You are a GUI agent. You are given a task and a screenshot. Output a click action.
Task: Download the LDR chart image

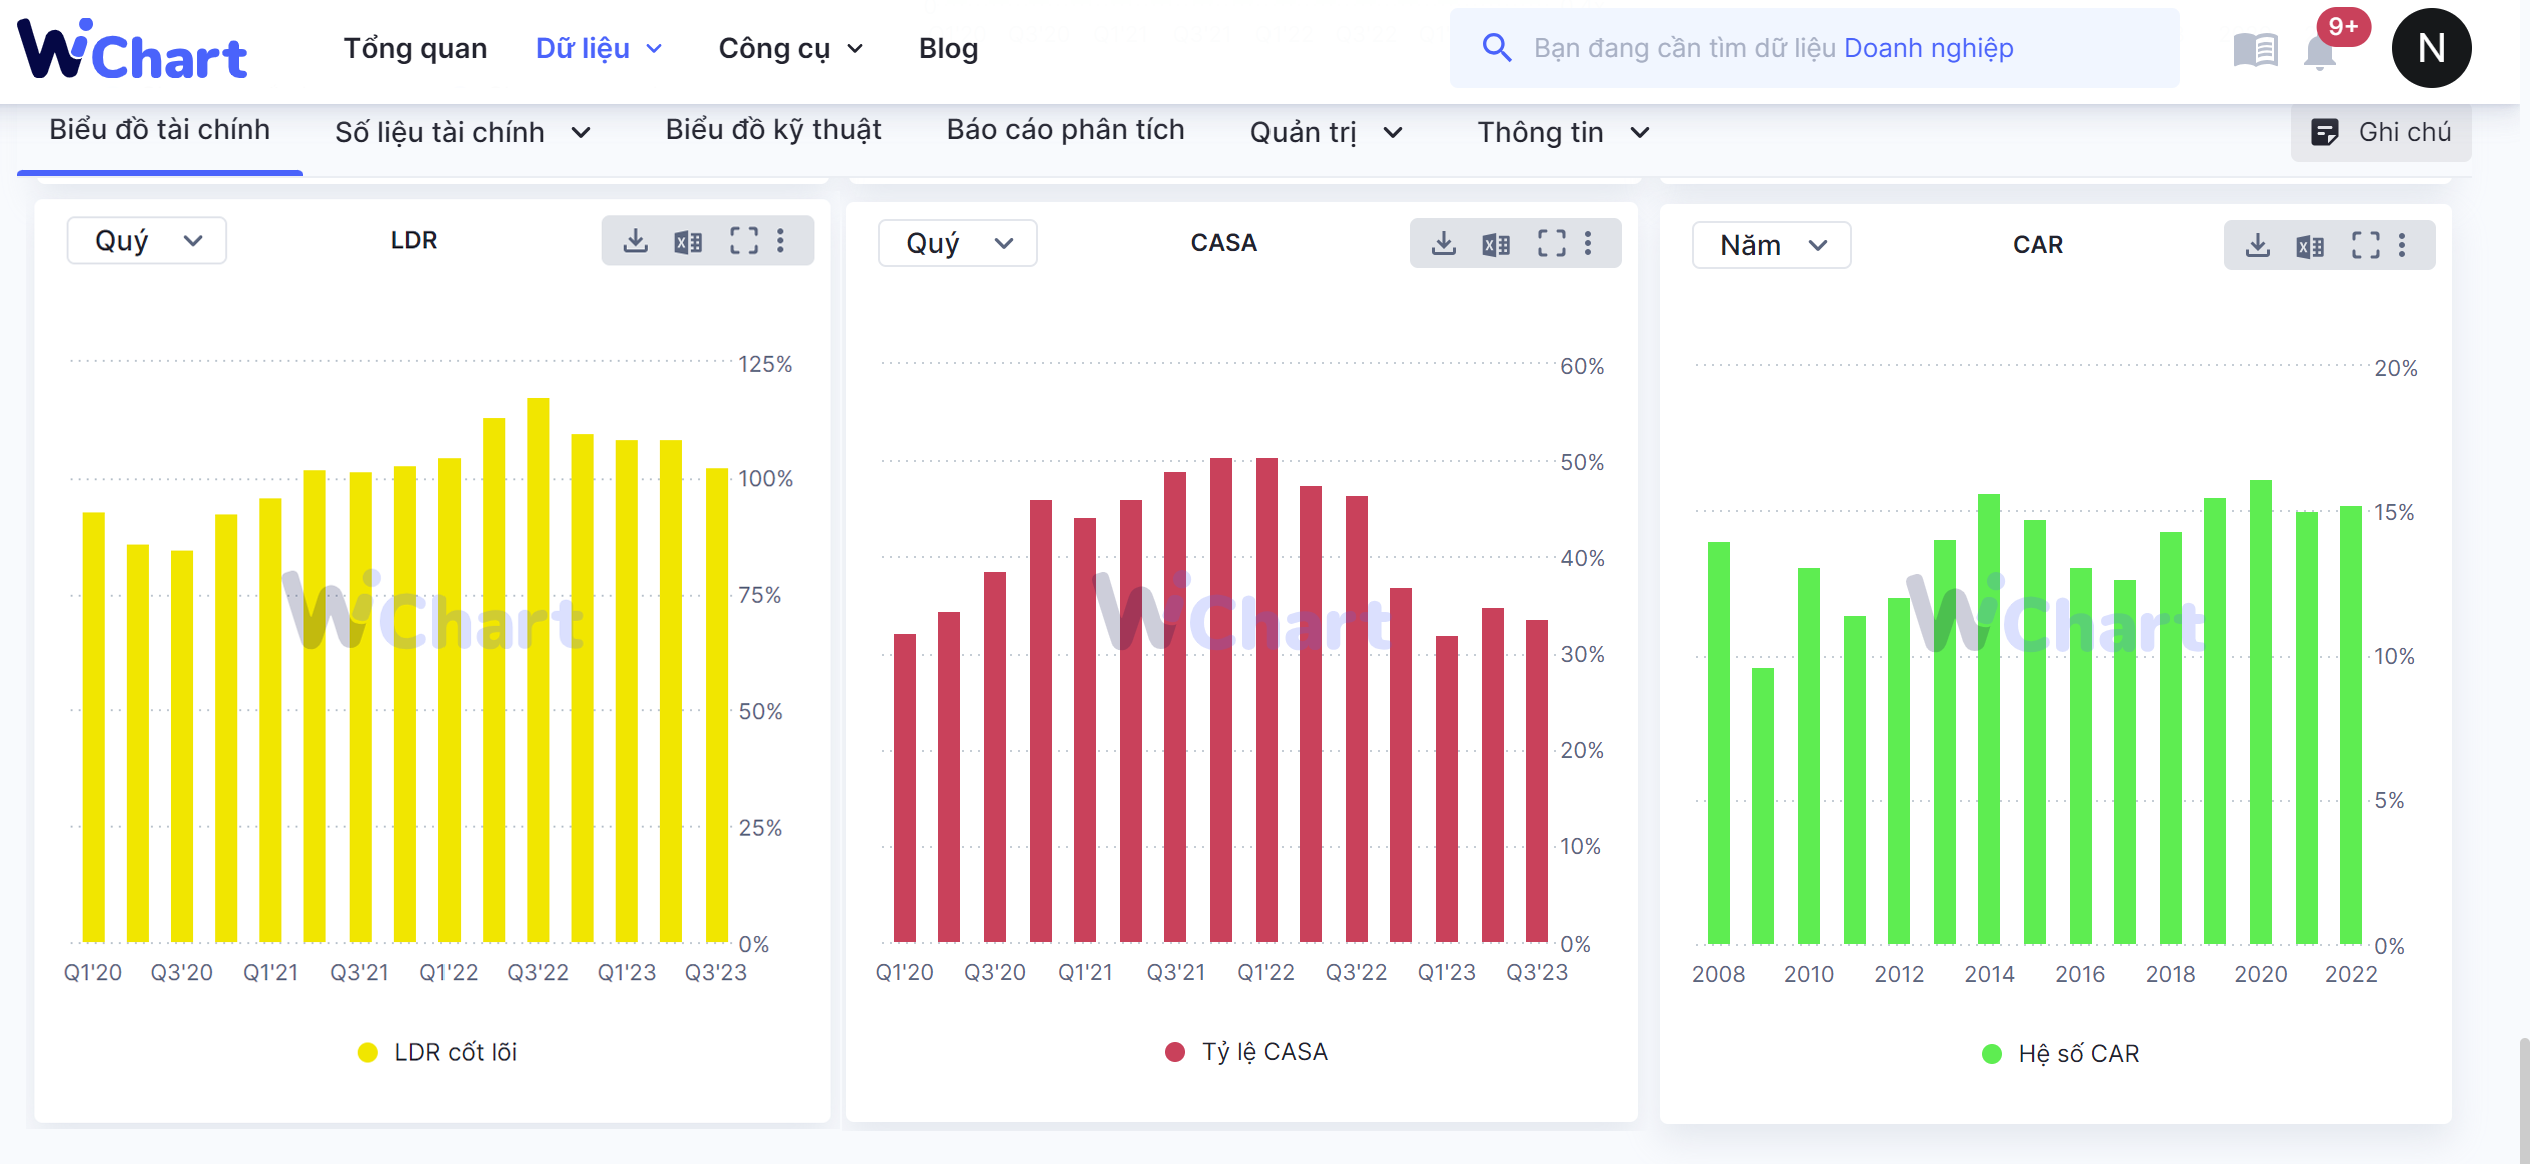(635, 240)
